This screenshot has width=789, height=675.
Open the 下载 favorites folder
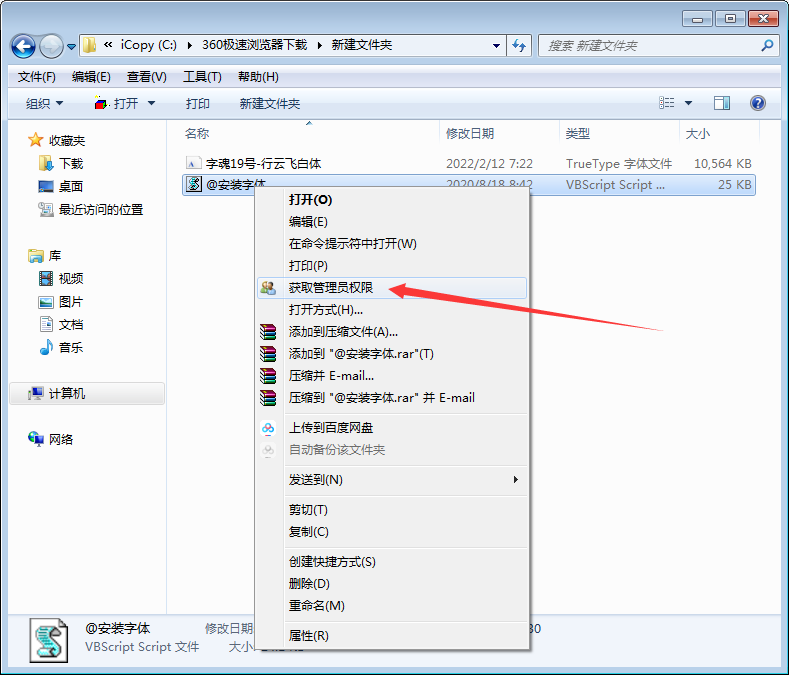pos(70,163)
